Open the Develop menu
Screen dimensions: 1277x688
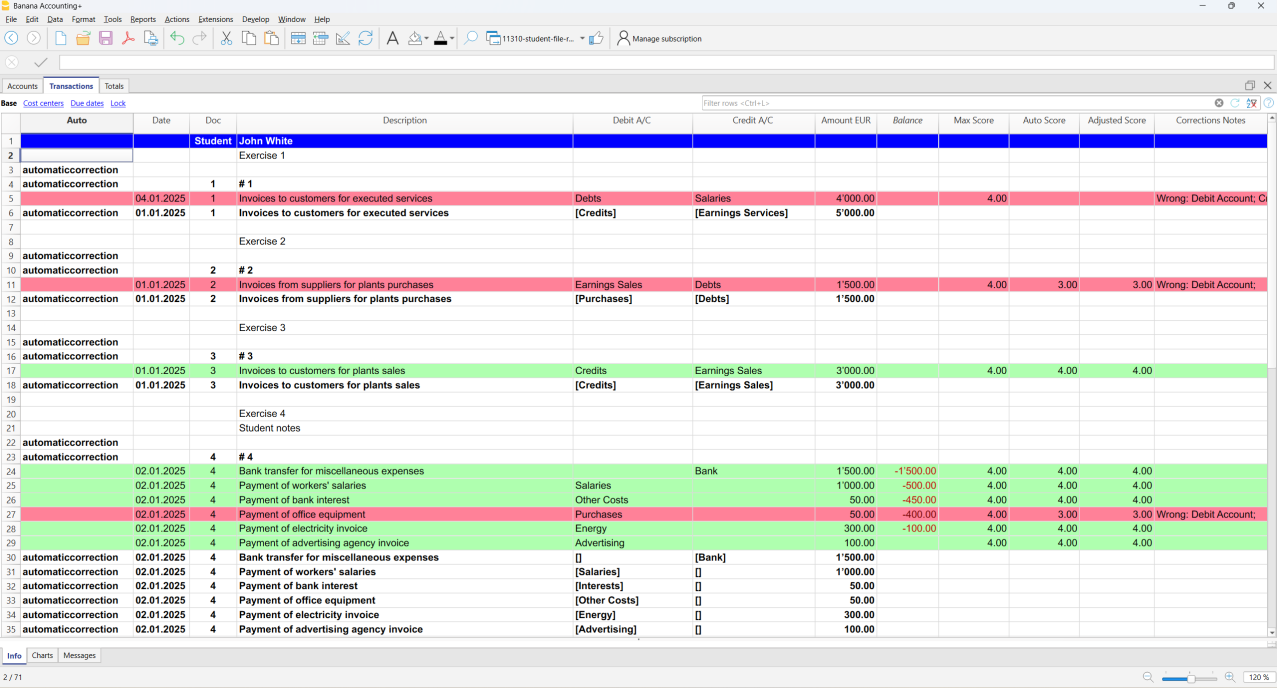coord(256,19)
